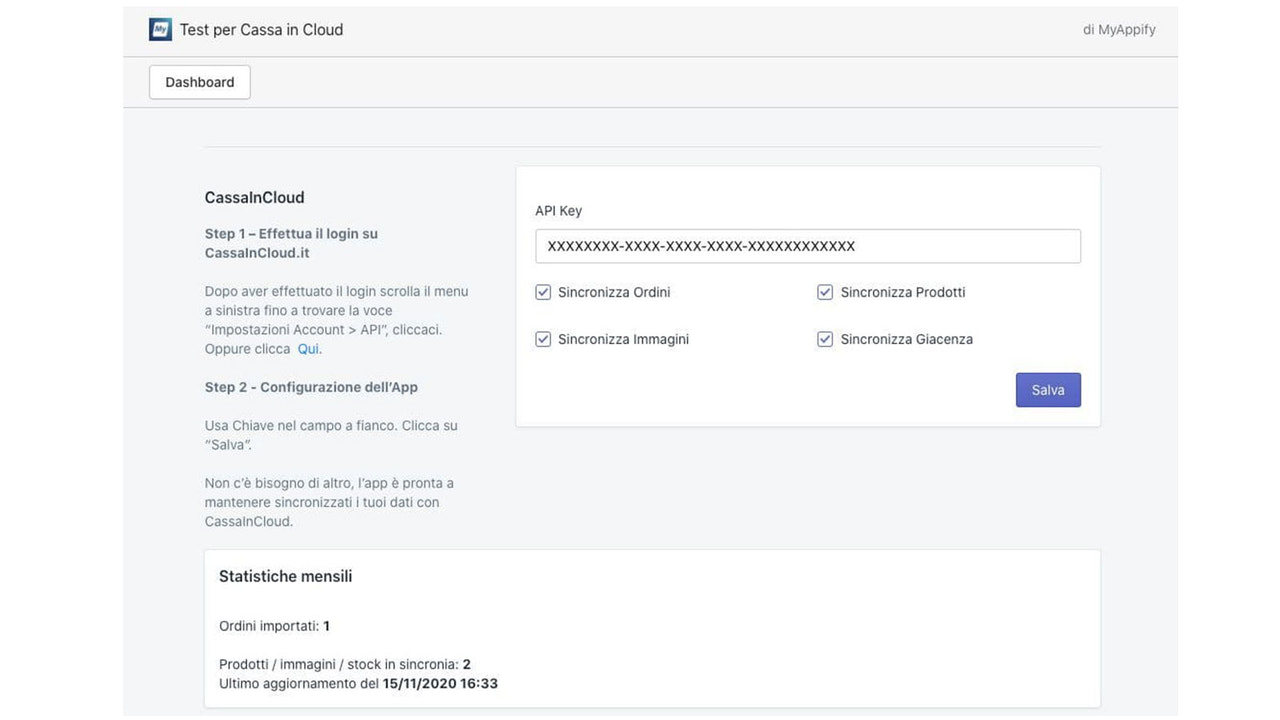The width and height of the screenshot is (1280, 720).
Task: Click the Statistiche mensili heading
Action: click(285, 575)
